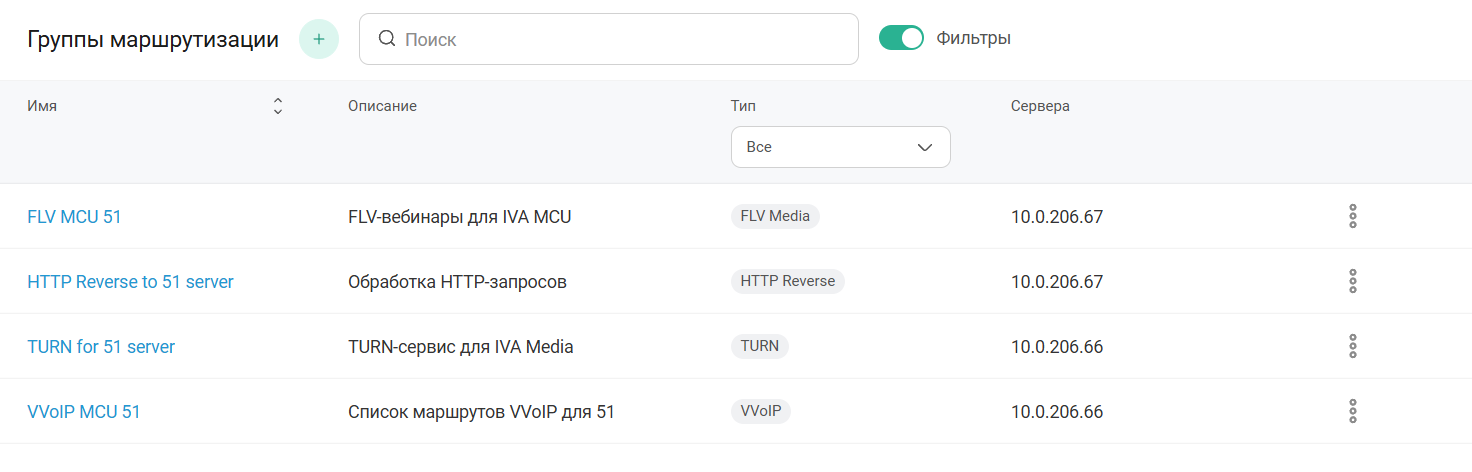Click the Сервера column header
The height and width of the screenshot is (472, 1472).
[1040, 106]
